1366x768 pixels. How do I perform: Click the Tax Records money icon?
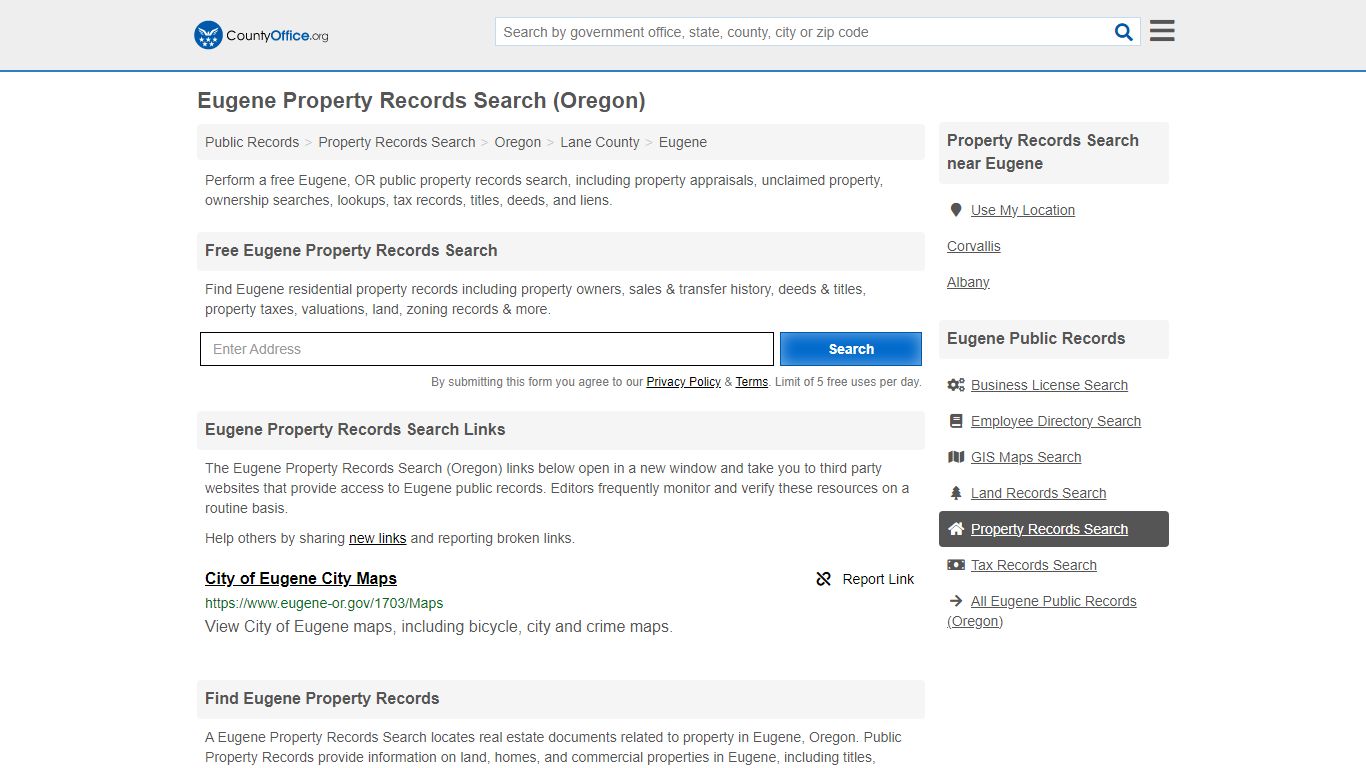click(956, 565)
